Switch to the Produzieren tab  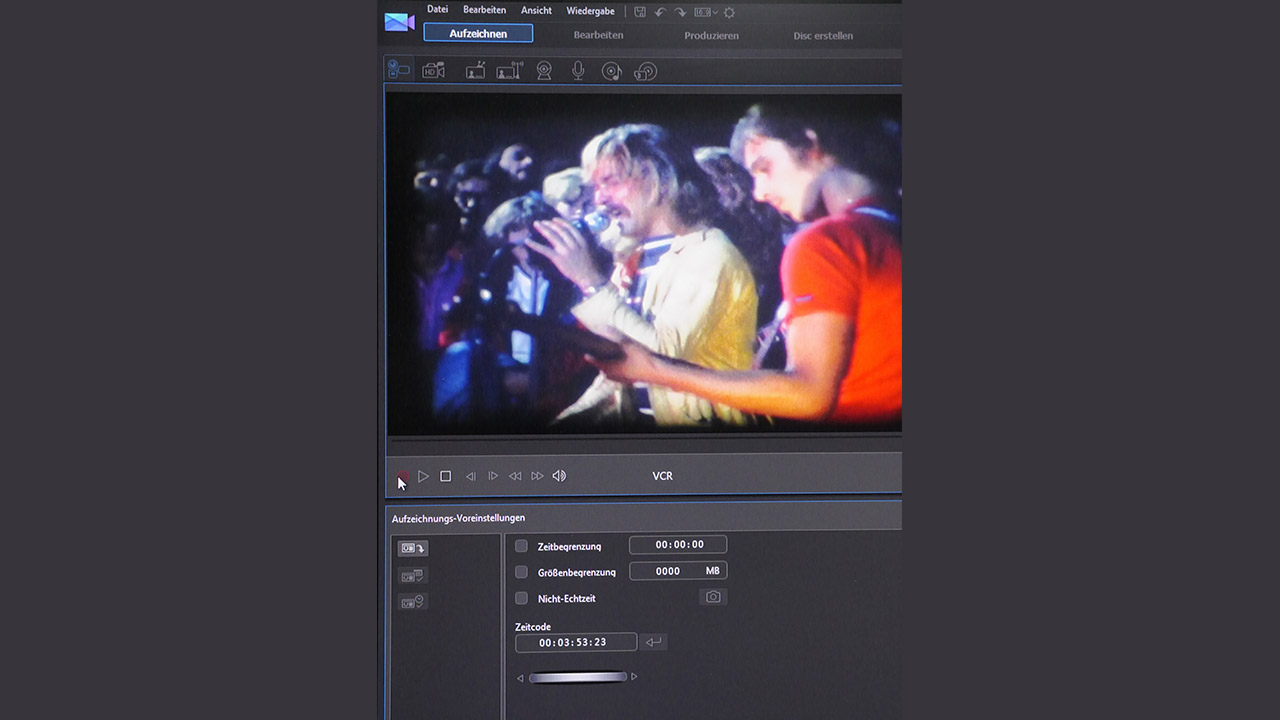711,35
